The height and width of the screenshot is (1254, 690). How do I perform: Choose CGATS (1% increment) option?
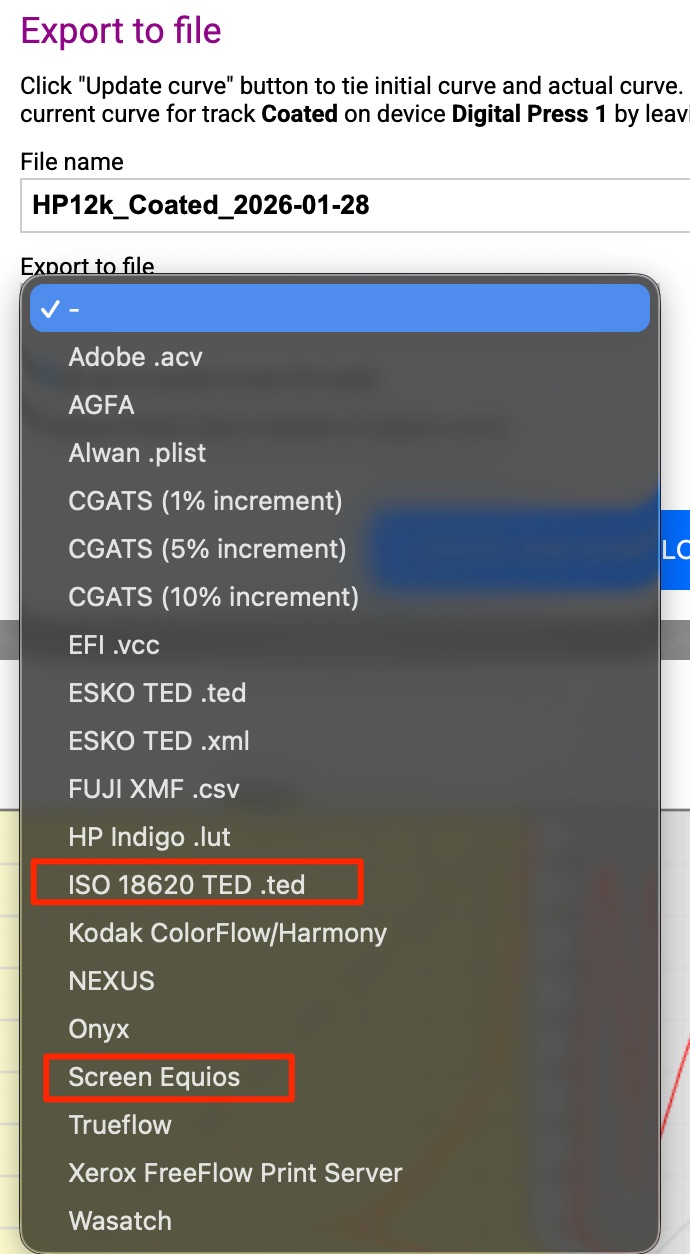pyautogui.click(x=205, y=501)
